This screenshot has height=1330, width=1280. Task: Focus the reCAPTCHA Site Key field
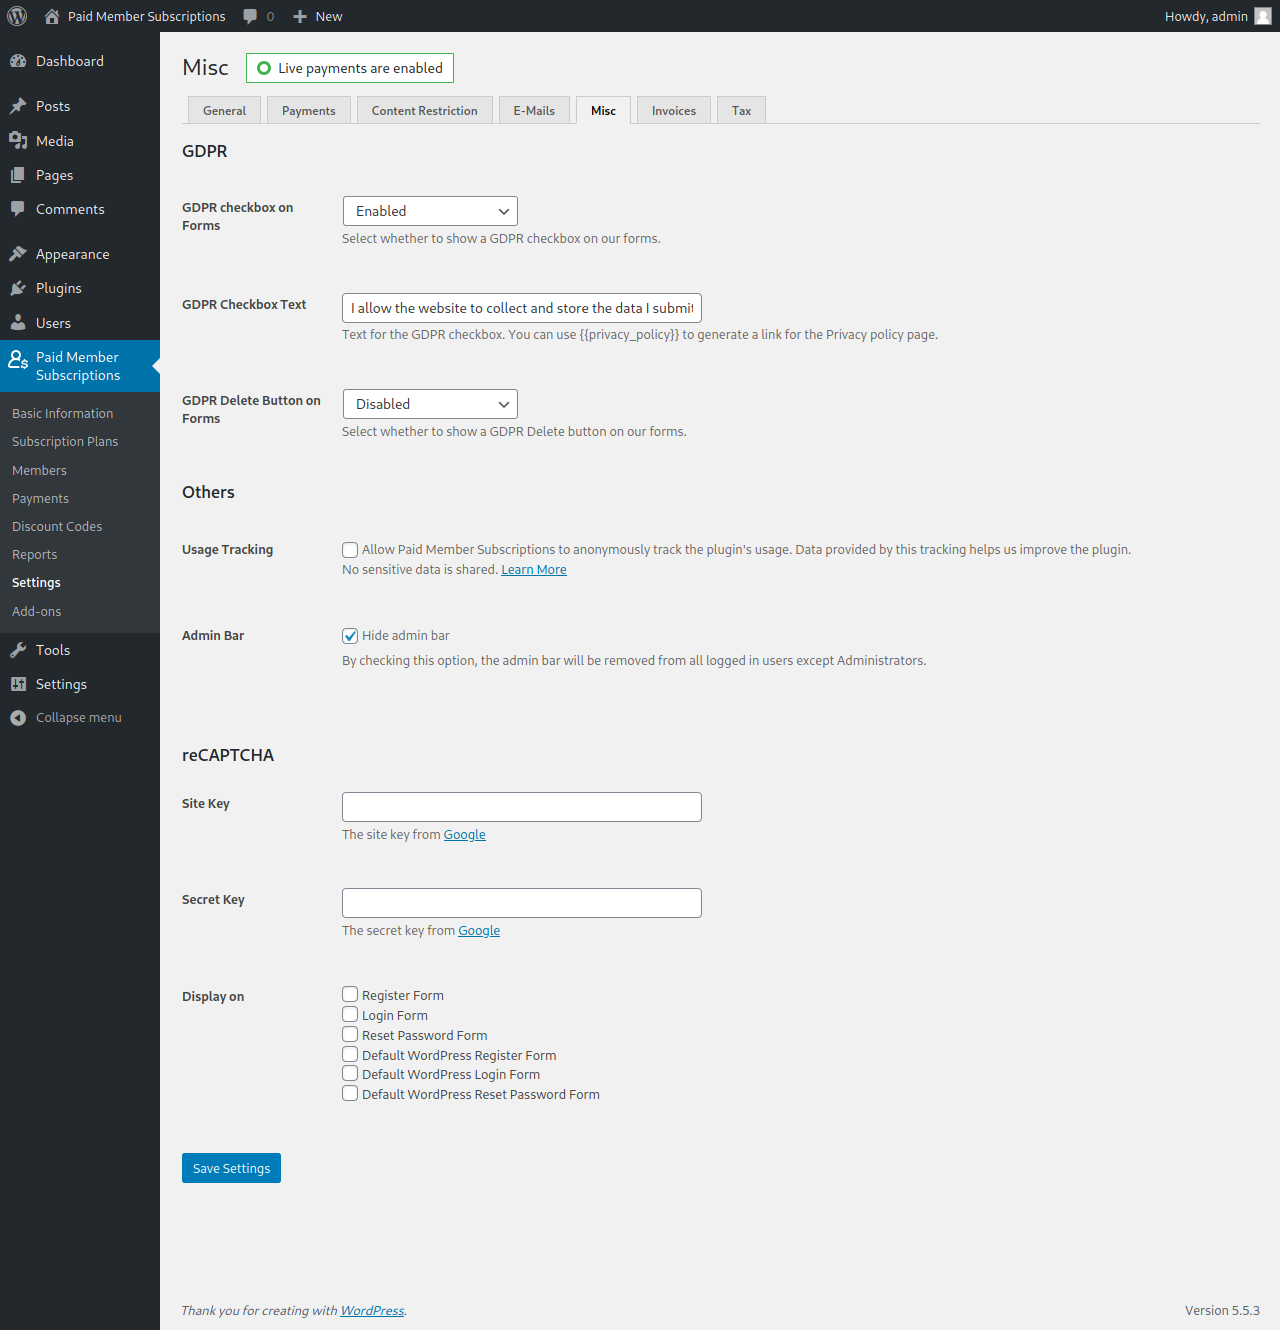click(521, 807)
